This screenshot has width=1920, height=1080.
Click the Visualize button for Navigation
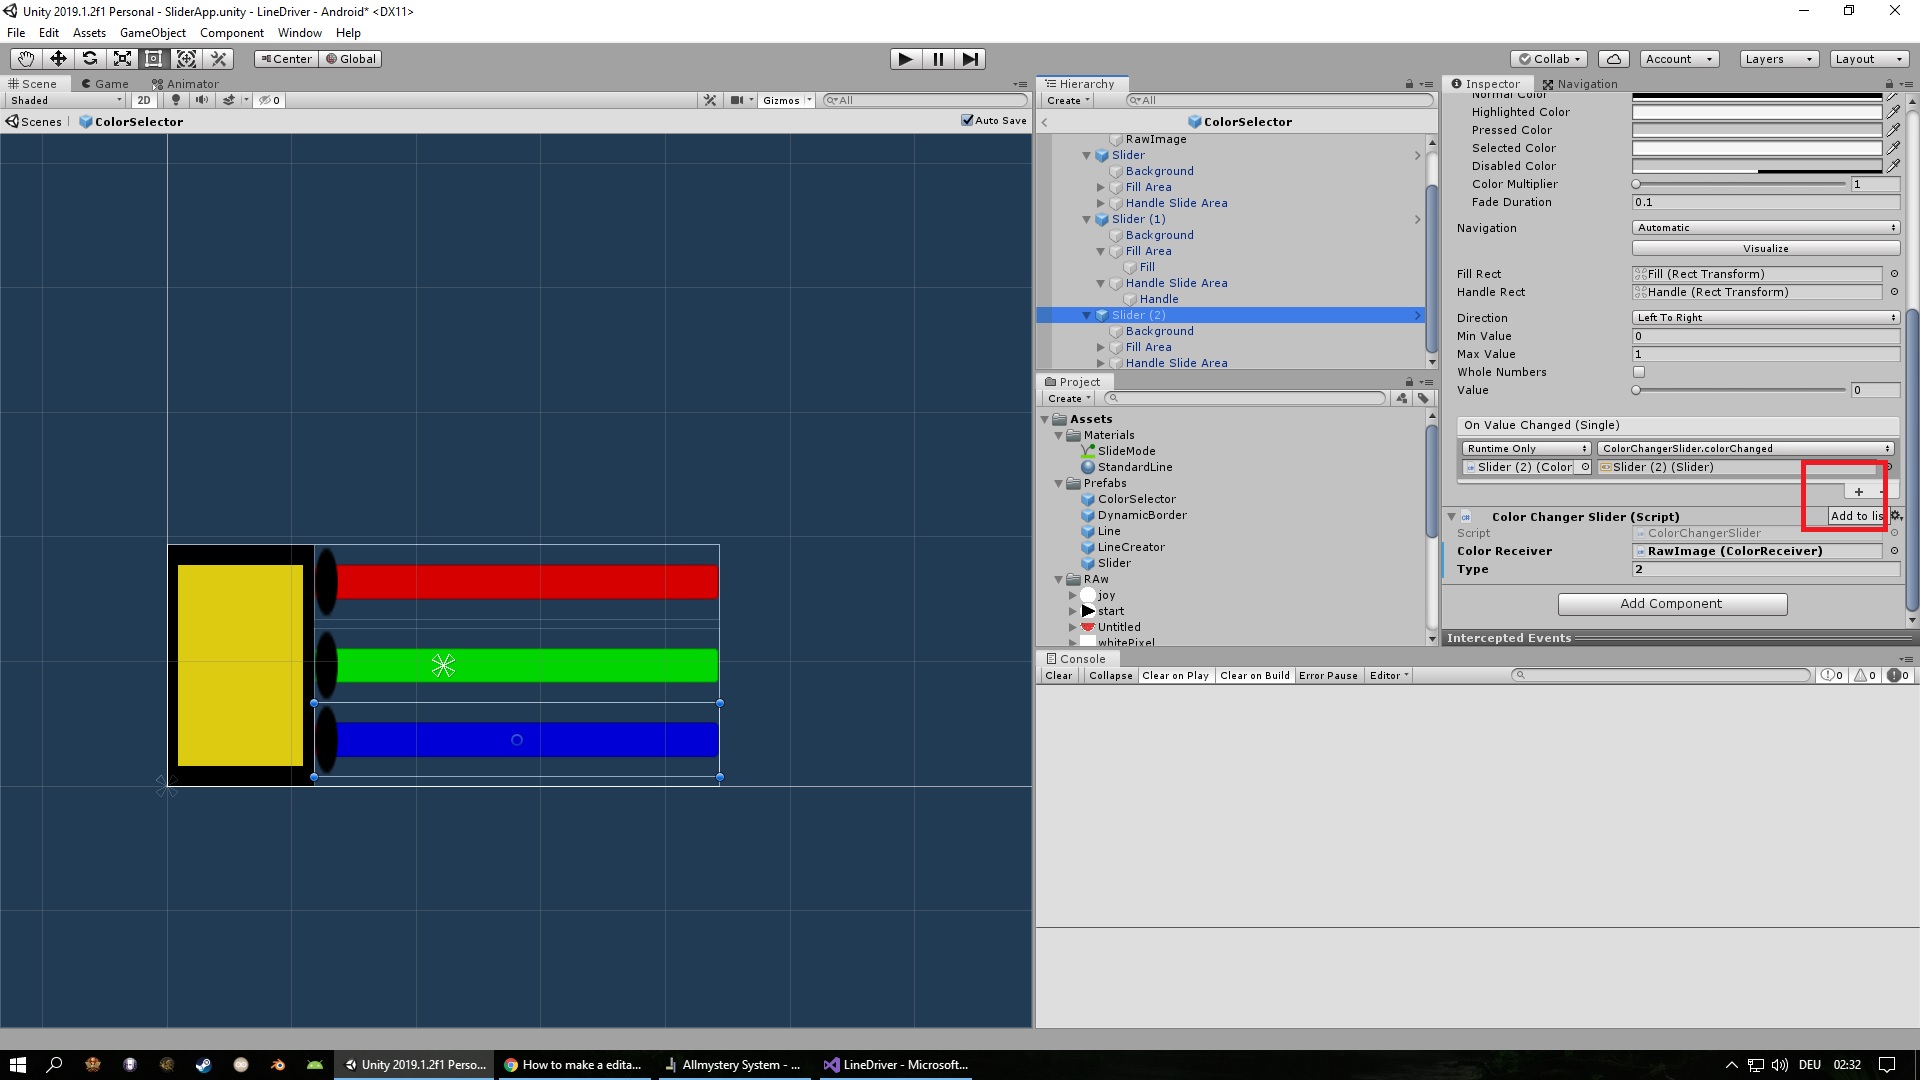[x=1766, y=248]
